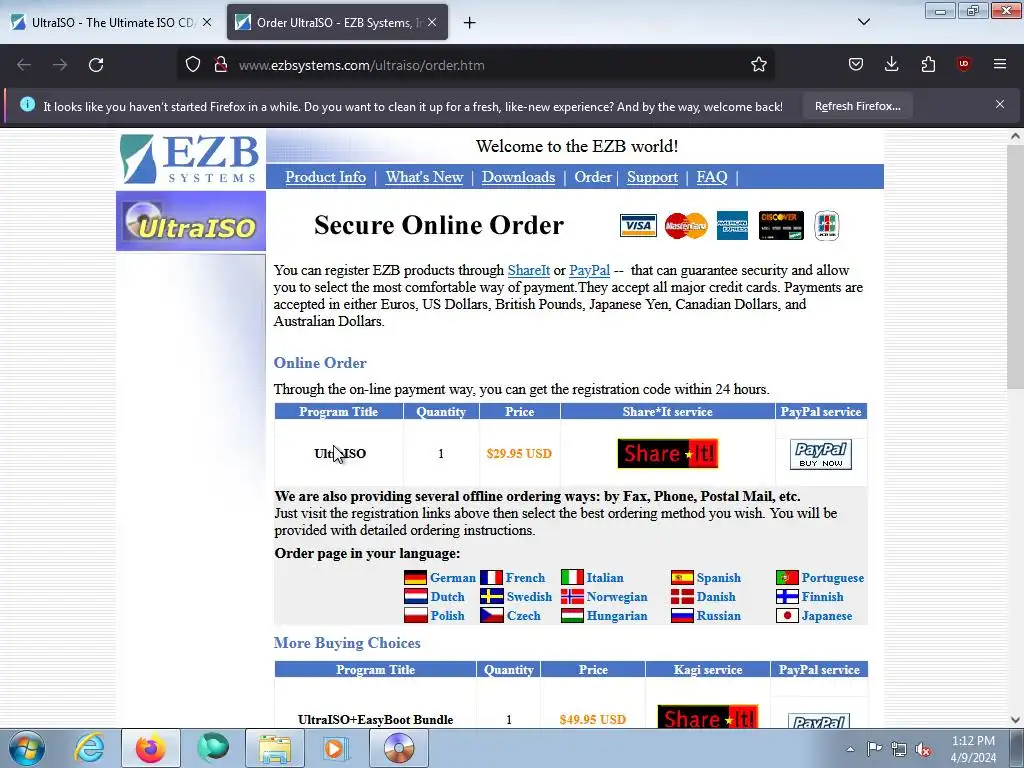
Task: Open the Norwegian order page
Action: pyautogui.click(x=616, y=597)
